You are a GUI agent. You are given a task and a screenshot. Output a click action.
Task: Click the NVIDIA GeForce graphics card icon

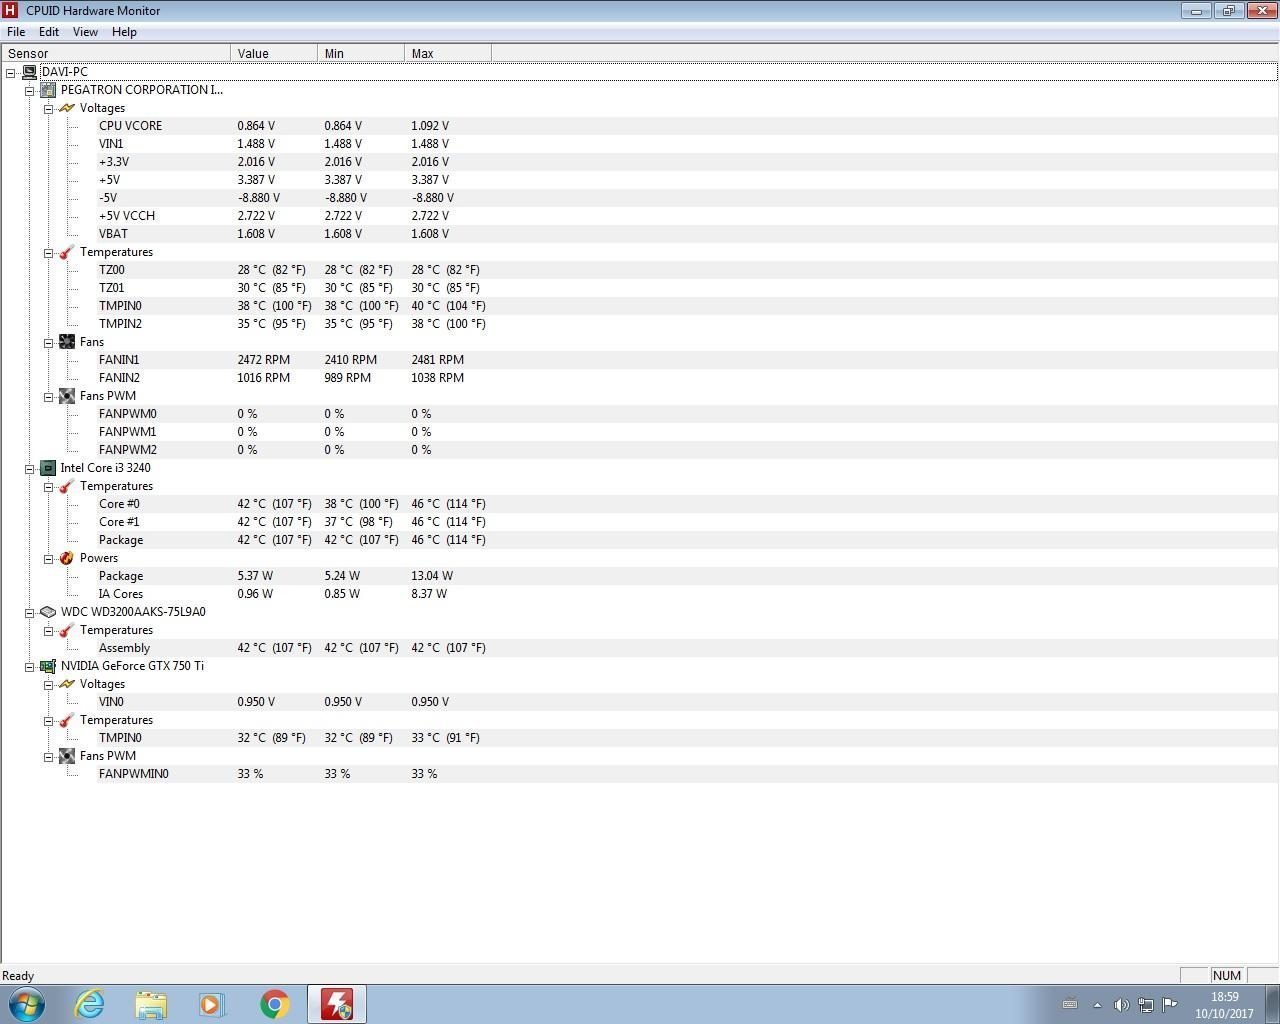pos(48,666)
